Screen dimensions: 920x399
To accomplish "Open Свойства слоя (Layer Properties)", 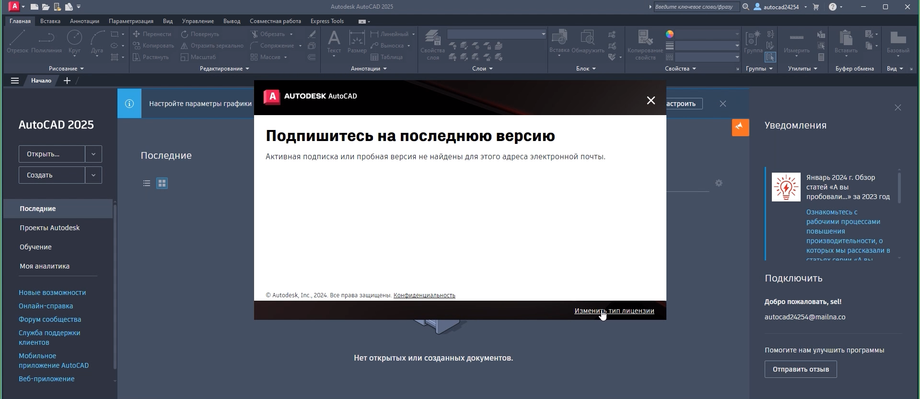I will click(x=432, y=45).
